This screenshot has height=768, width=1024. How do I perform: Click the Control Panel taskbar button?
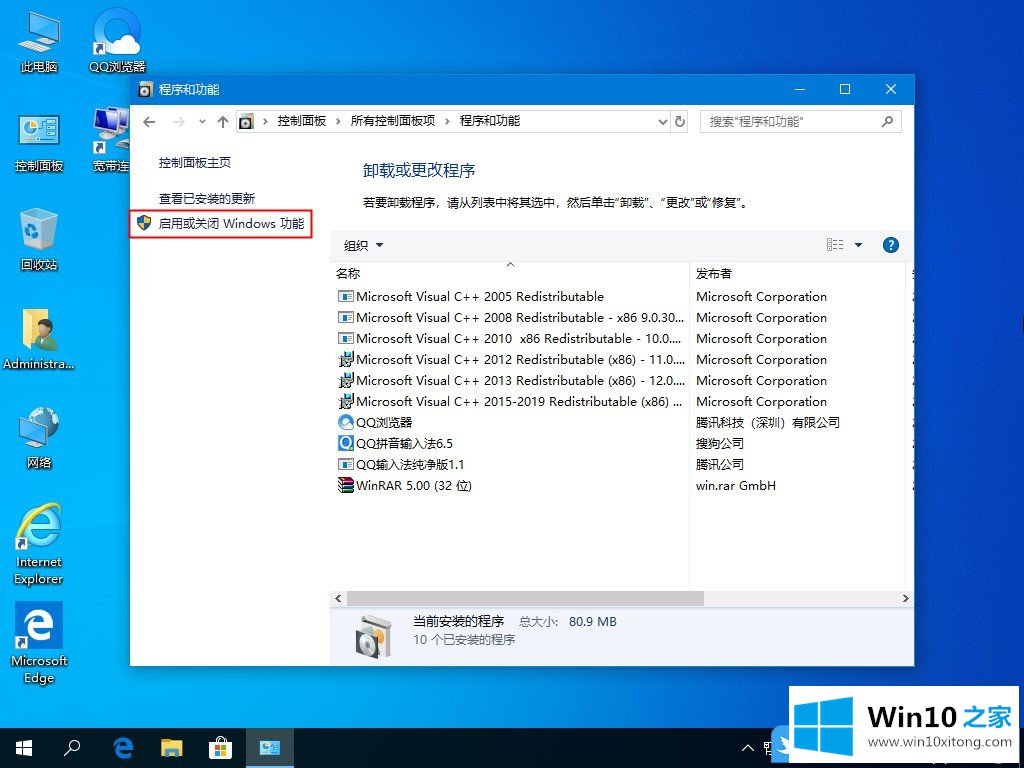pyautogui.click(x=270, y=748)
